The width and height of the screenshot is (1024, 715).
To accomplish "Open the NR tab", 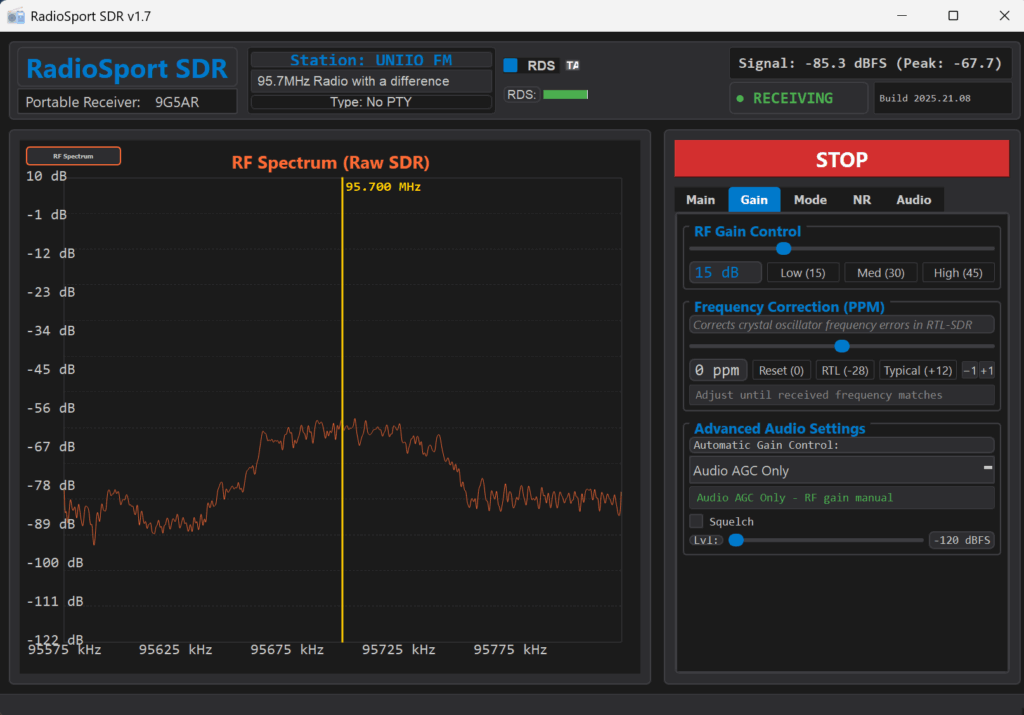I will point(861,200).
